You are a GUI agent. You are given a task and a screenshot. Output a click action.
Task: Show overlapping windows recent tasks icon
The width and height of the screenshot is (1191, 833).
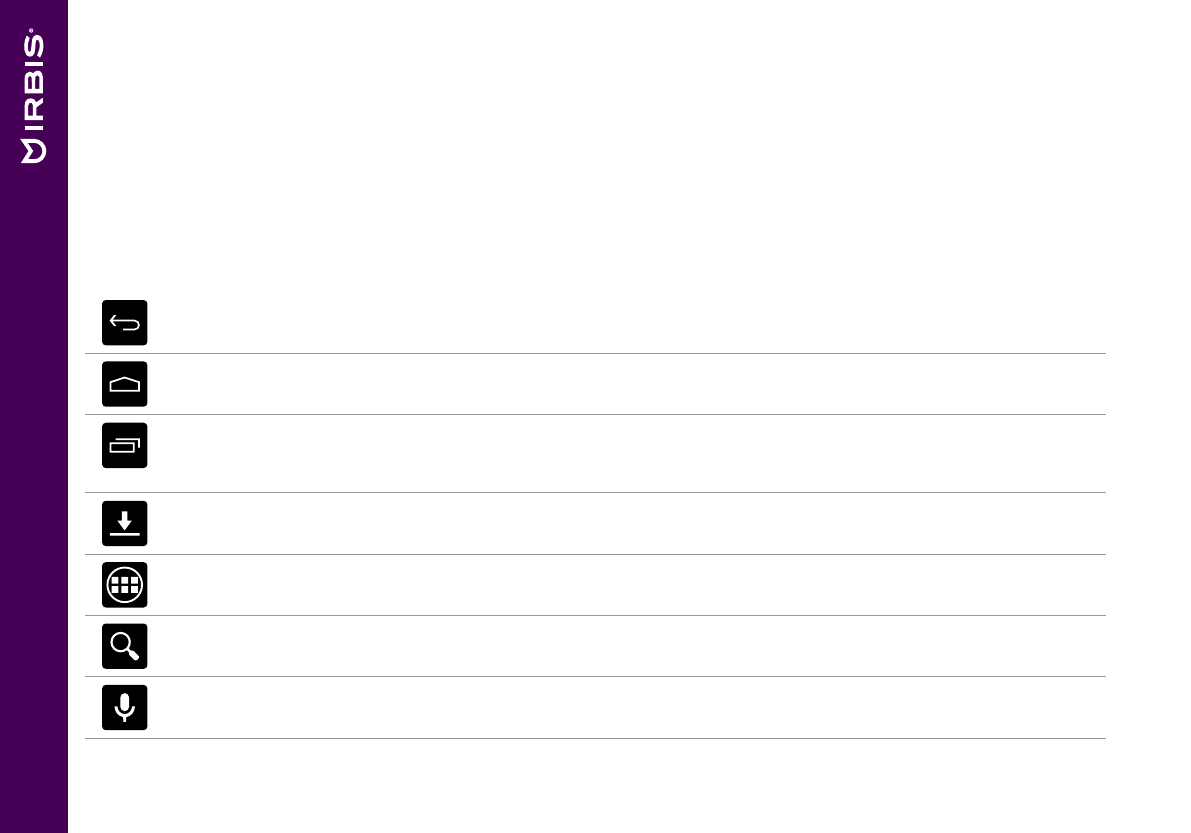(x=124, y=446)
